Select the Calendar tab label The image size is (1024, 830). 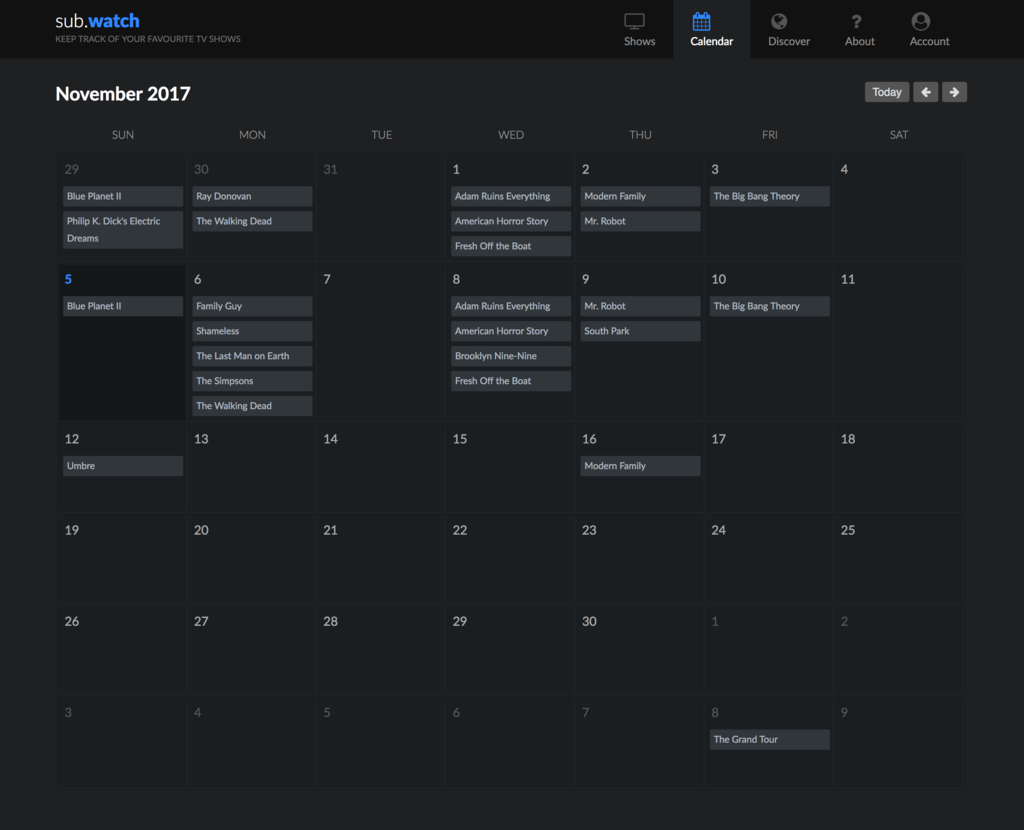(711, 41)
